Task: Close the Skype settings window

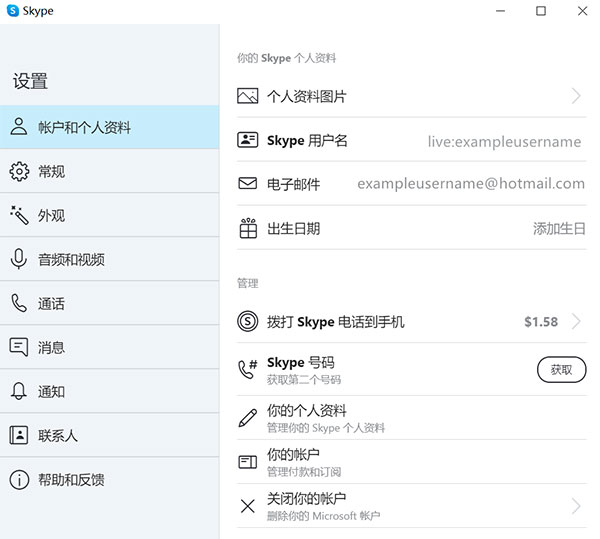Action: [582, 11]
